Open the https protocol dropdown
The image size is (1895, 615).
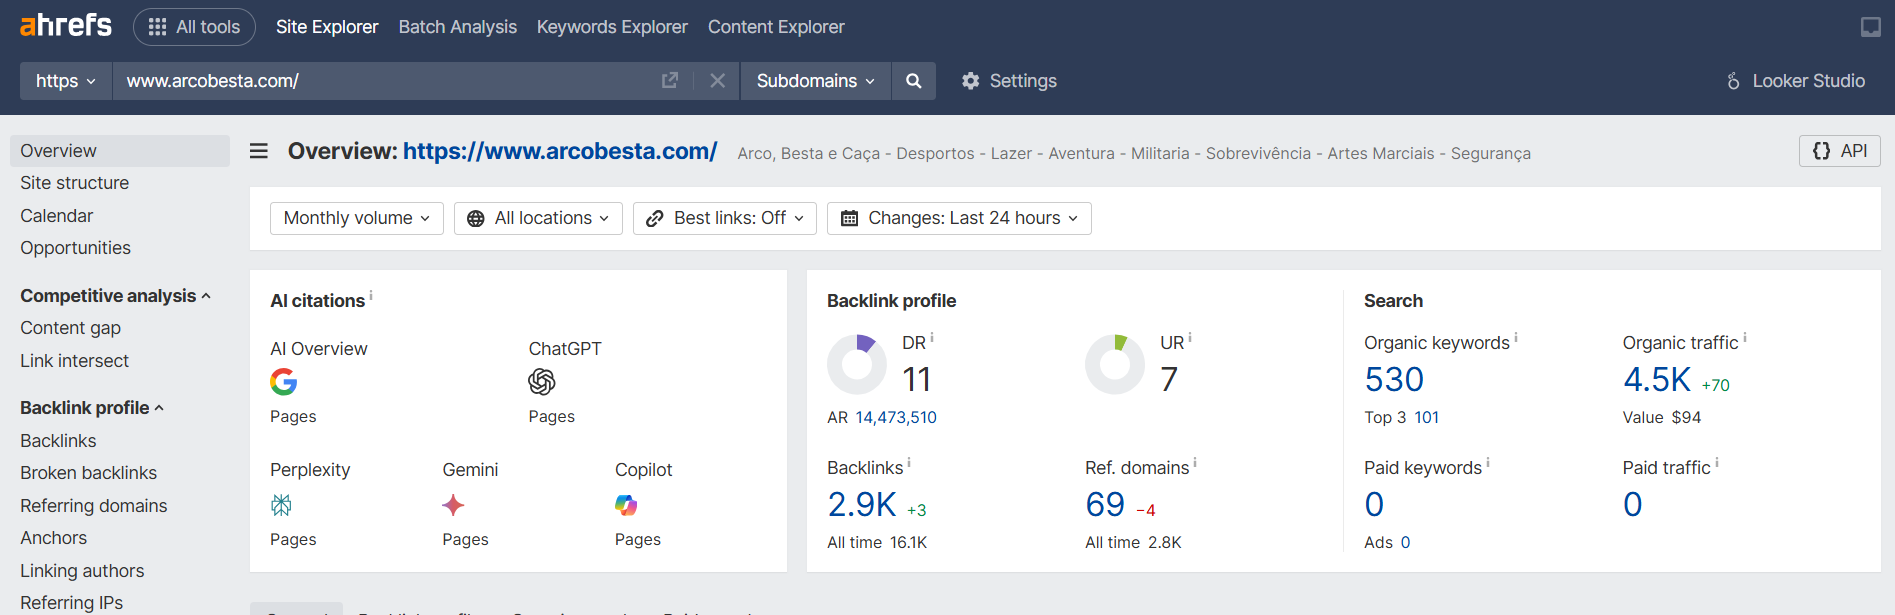point(66,81)
